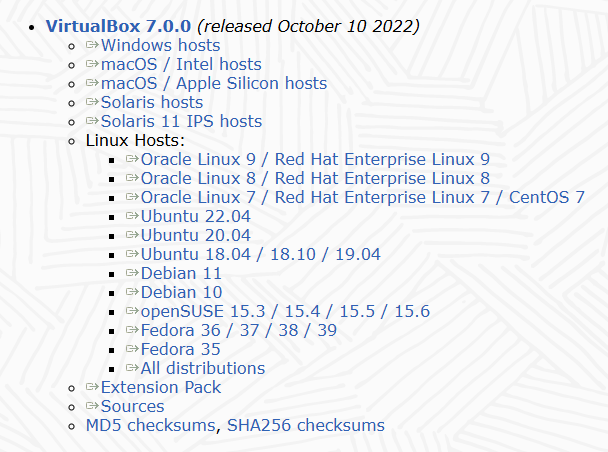The width and height of the screenshot is (608, 452).
Task: Click the external-link icon beside Fedora 35
Action: click(x=133, y=349)
